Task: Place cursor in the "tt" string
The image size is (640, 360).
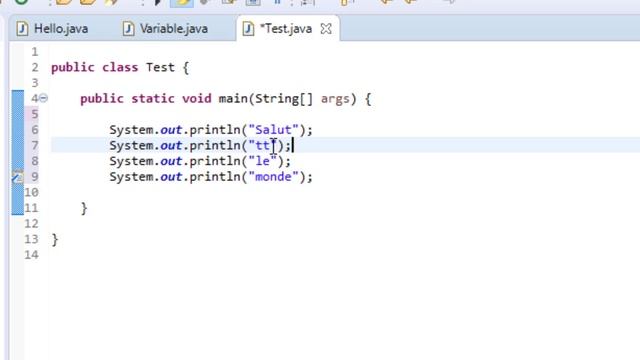Action: pos(262,145)
